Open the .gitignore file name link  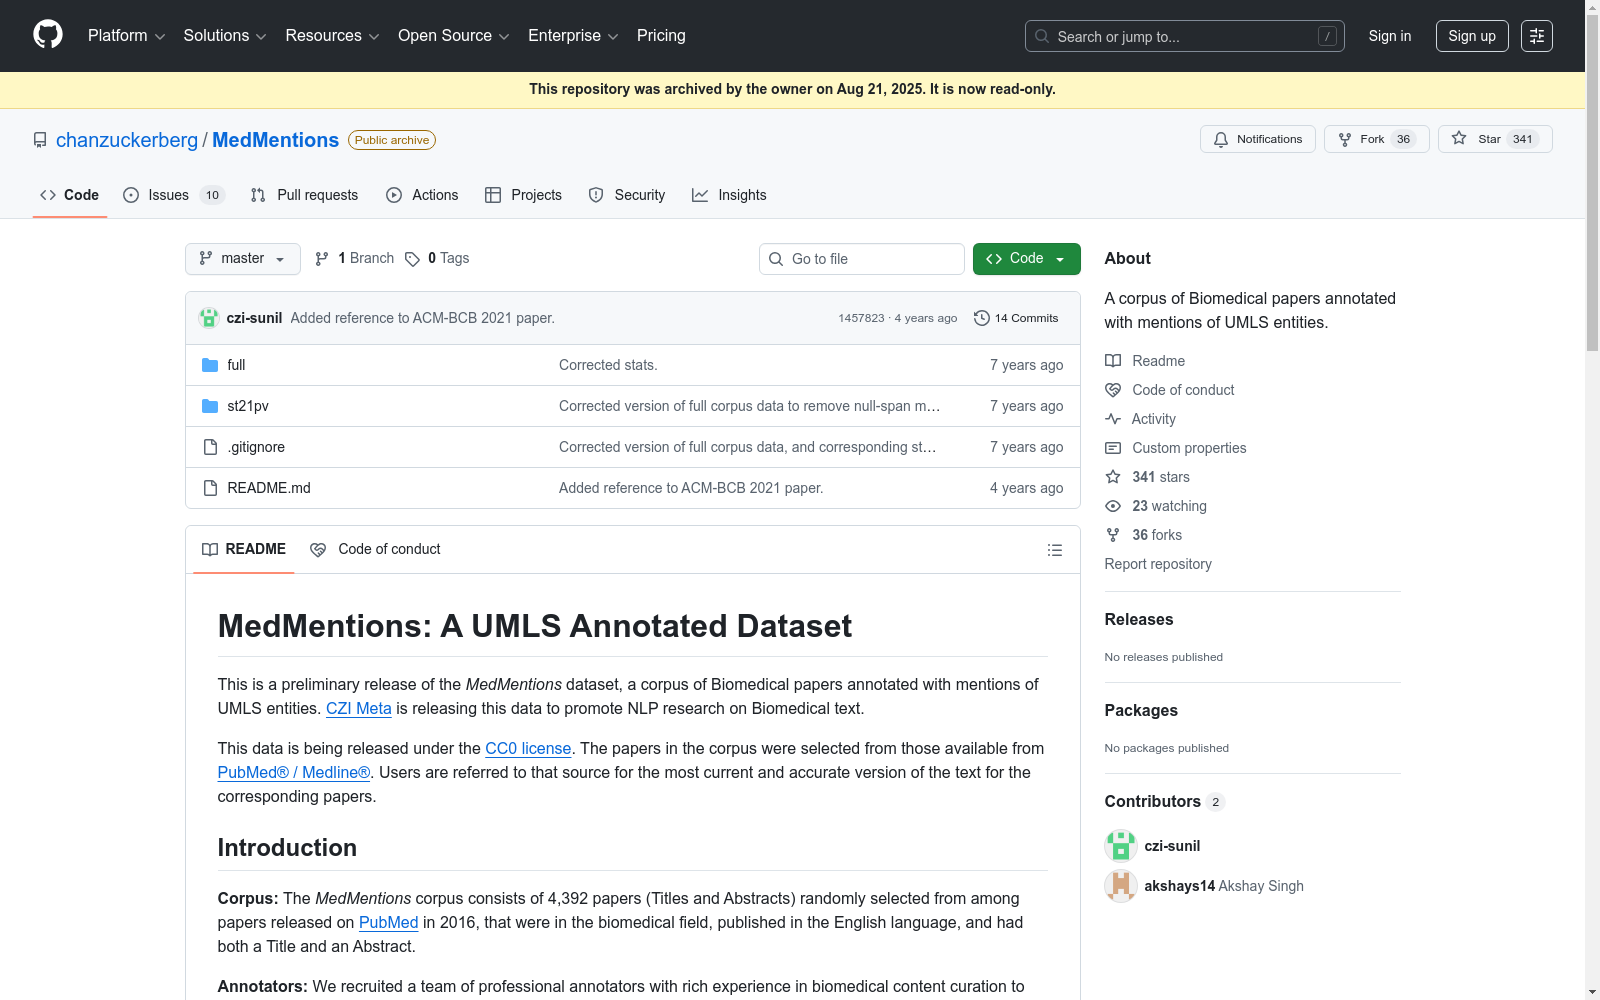pyautogui.click(x=256, y=447)
